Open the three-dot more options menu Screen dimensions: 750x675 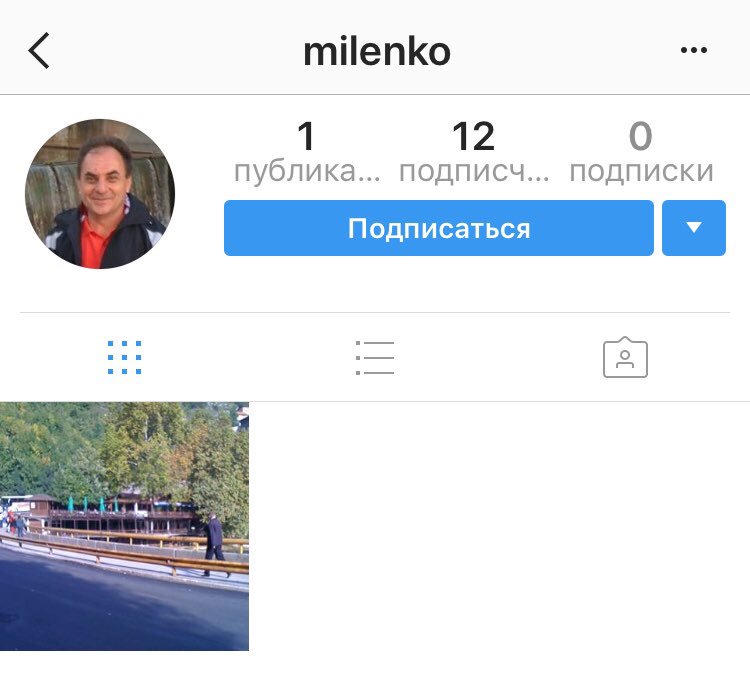point(694,50)
